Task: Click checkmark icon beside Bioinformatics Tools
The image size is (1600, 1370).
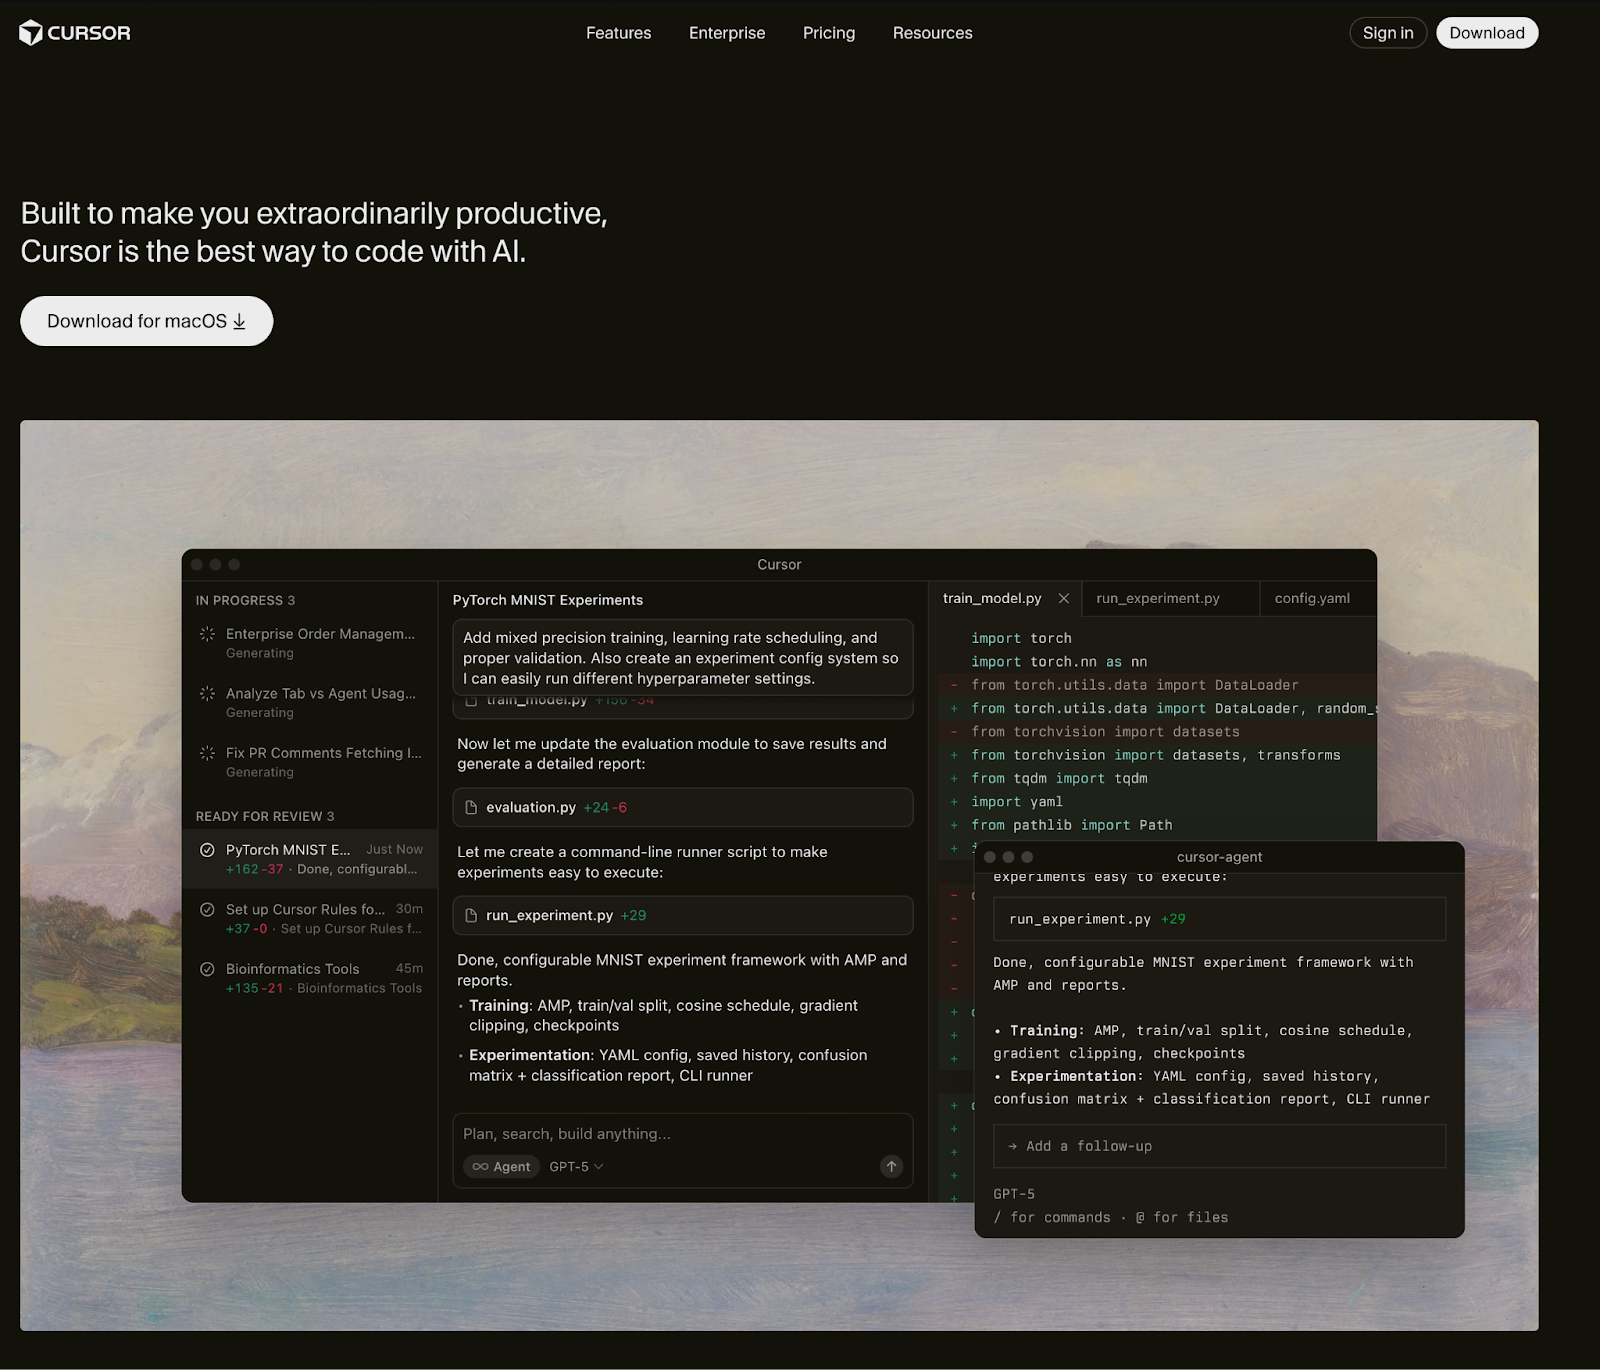Action: coord(207,969)
